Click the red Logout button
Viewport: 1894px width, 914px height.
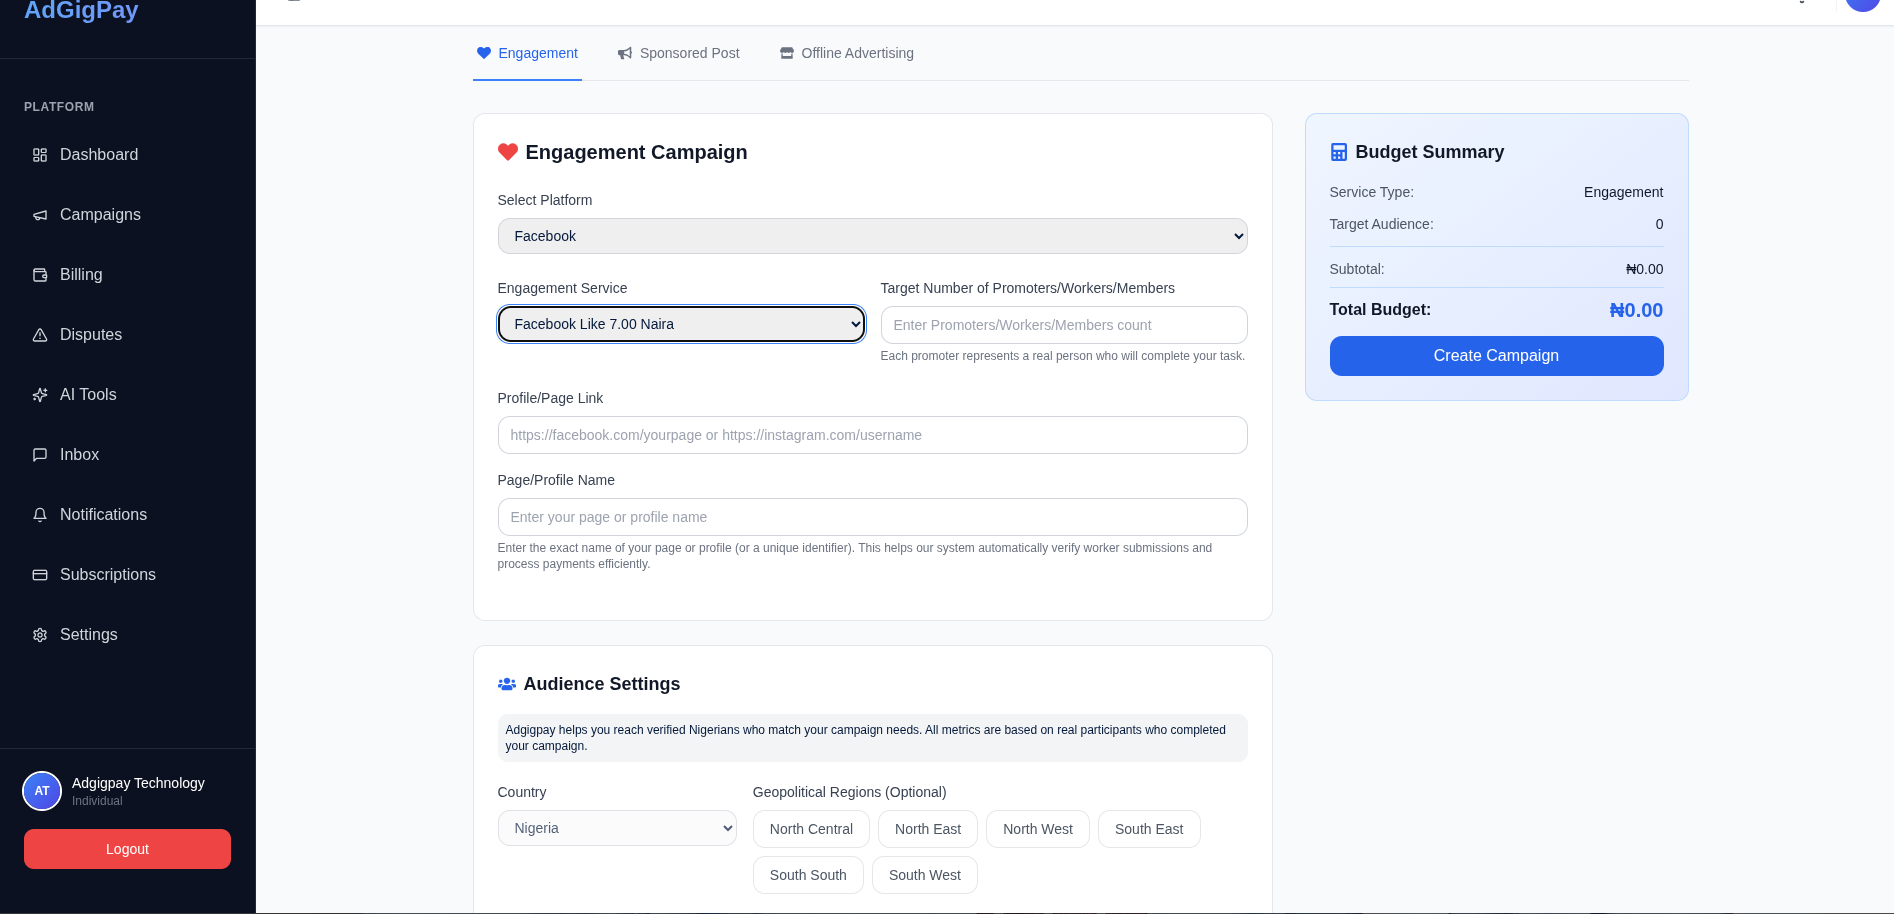(127, 849)
